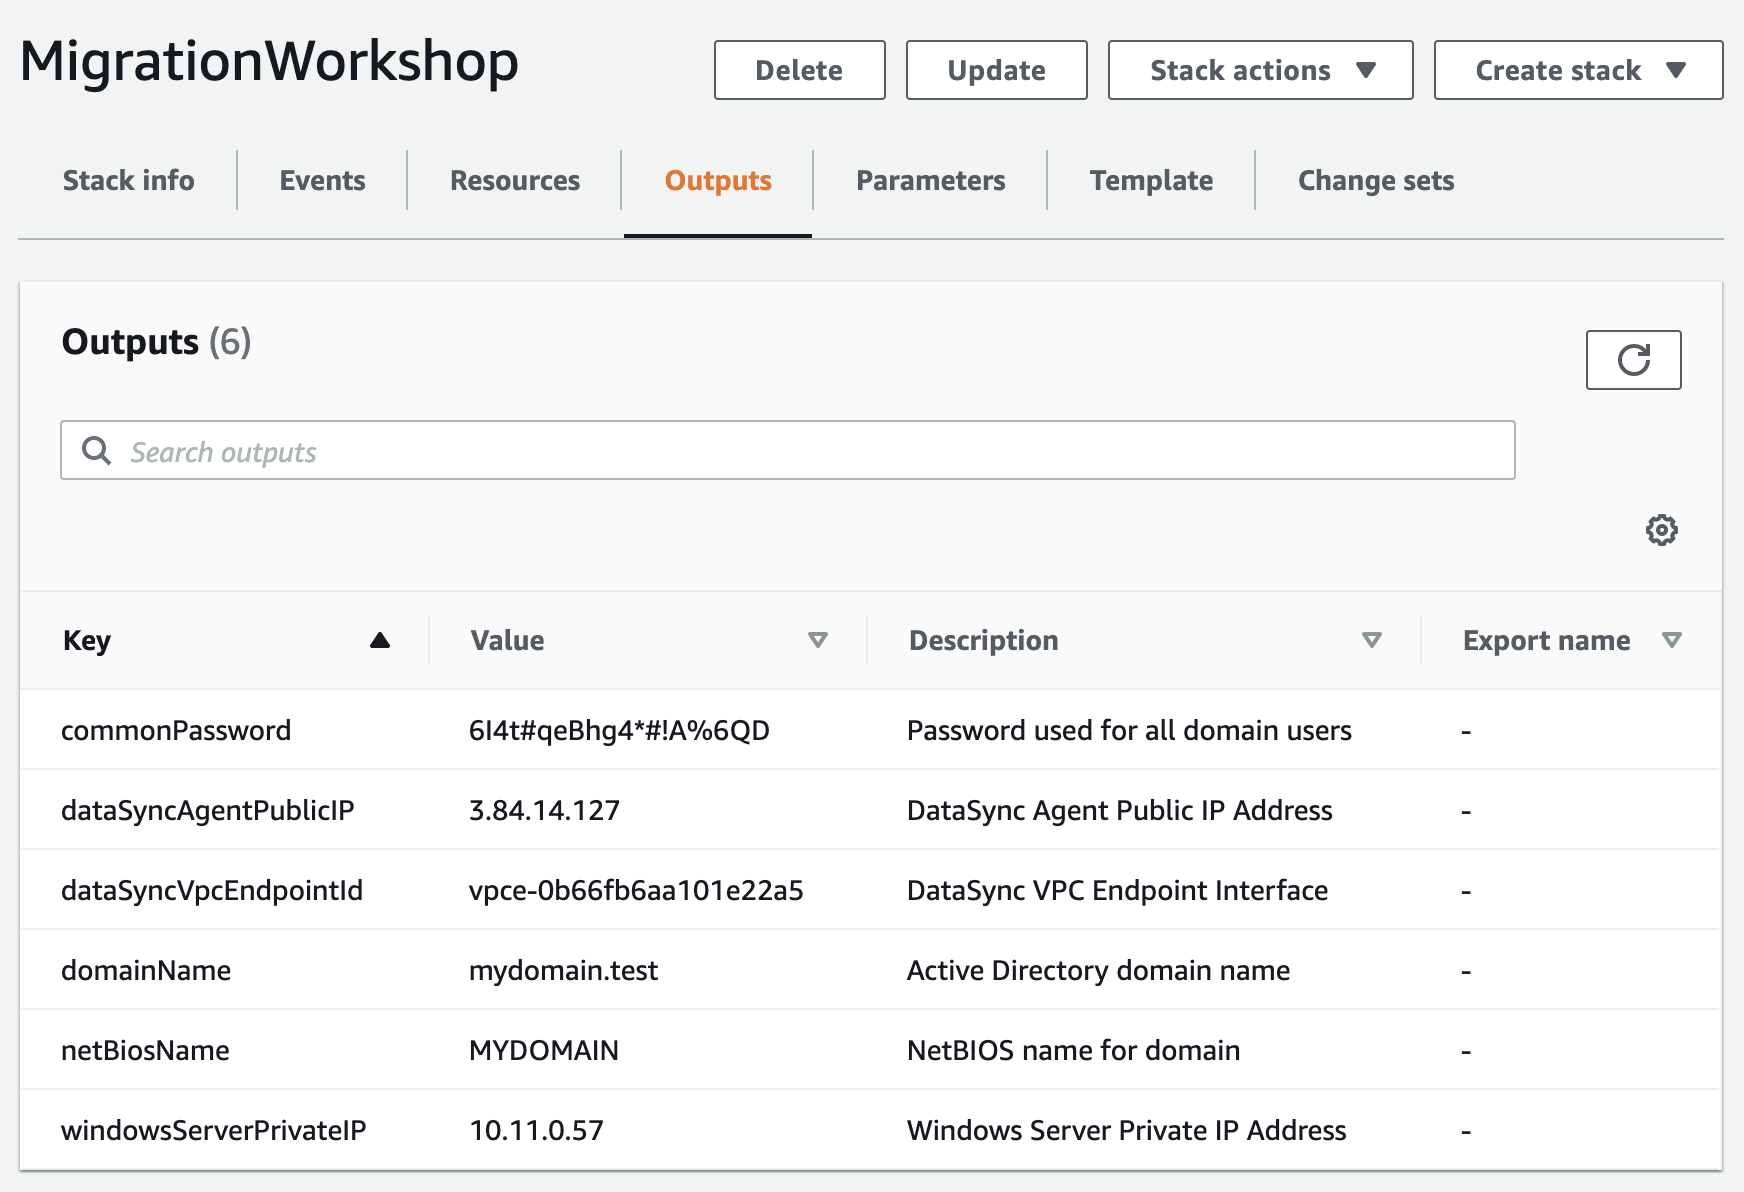Click the Delete stack button
This screenshot has height=1192, width=1744.
point(800,70)
